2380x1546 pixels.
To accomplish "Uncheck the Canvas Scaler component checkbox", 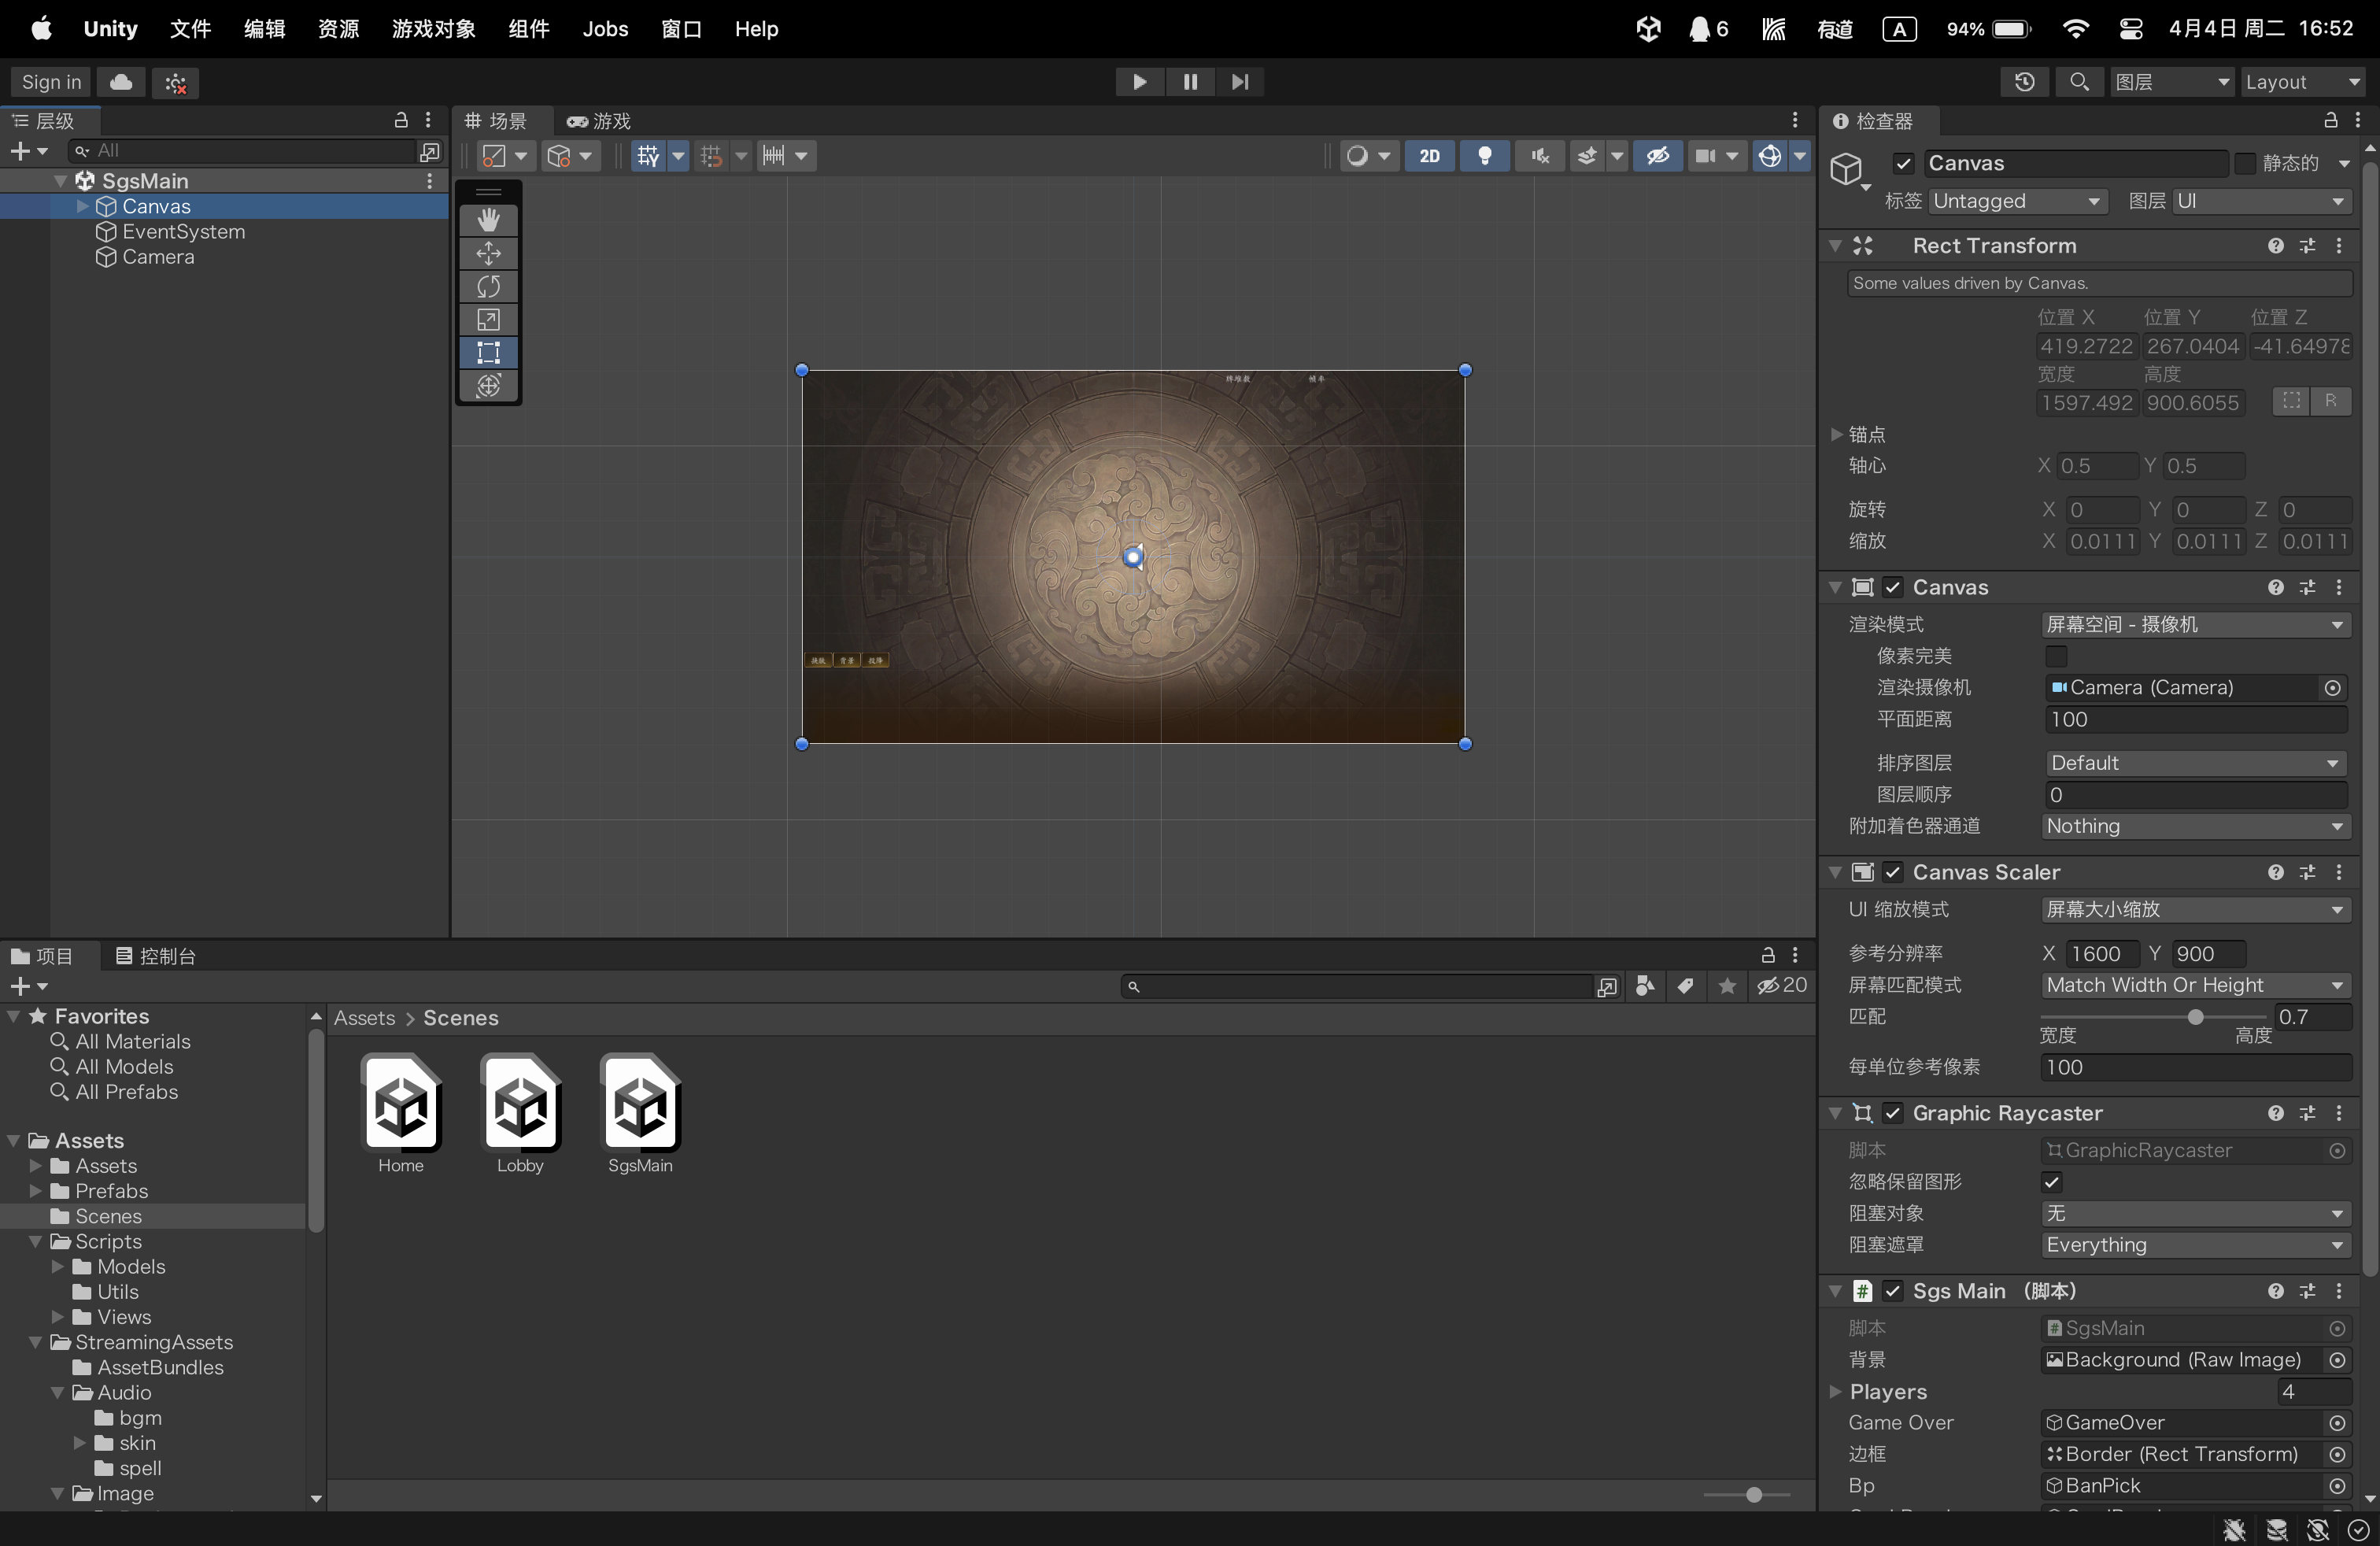I will [1893, 872].
